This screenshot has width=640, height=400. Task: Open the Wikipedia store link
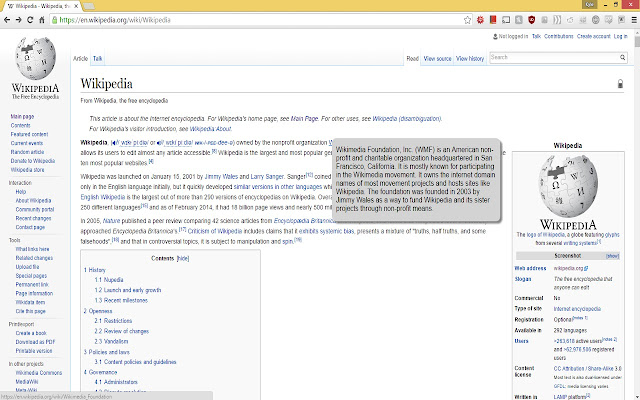tap(27, 170)
